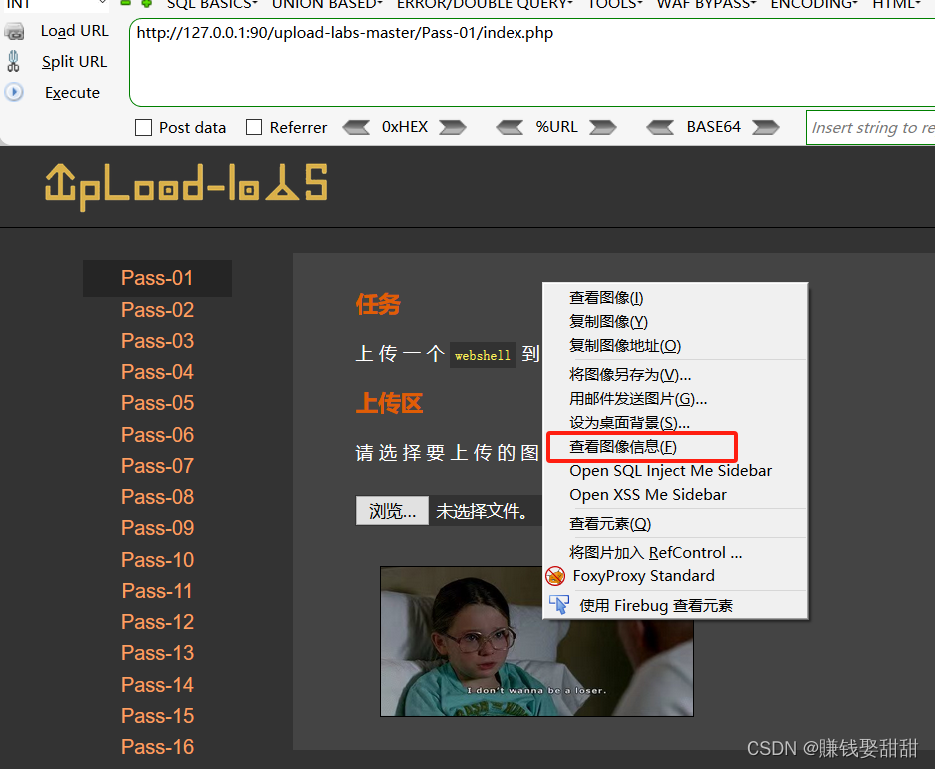Open the SQL BASICS dropdown menu

(212, 5)
